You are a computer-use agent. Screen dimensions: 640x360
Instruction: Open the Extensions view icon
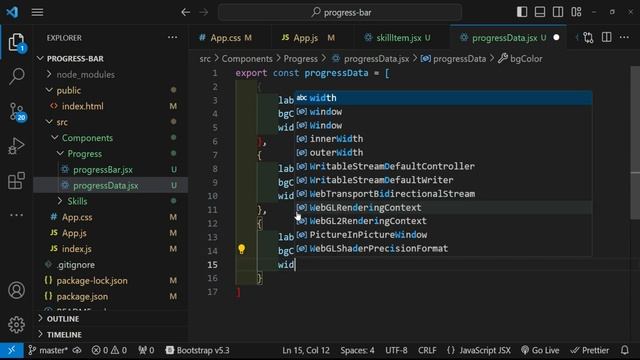16,180
